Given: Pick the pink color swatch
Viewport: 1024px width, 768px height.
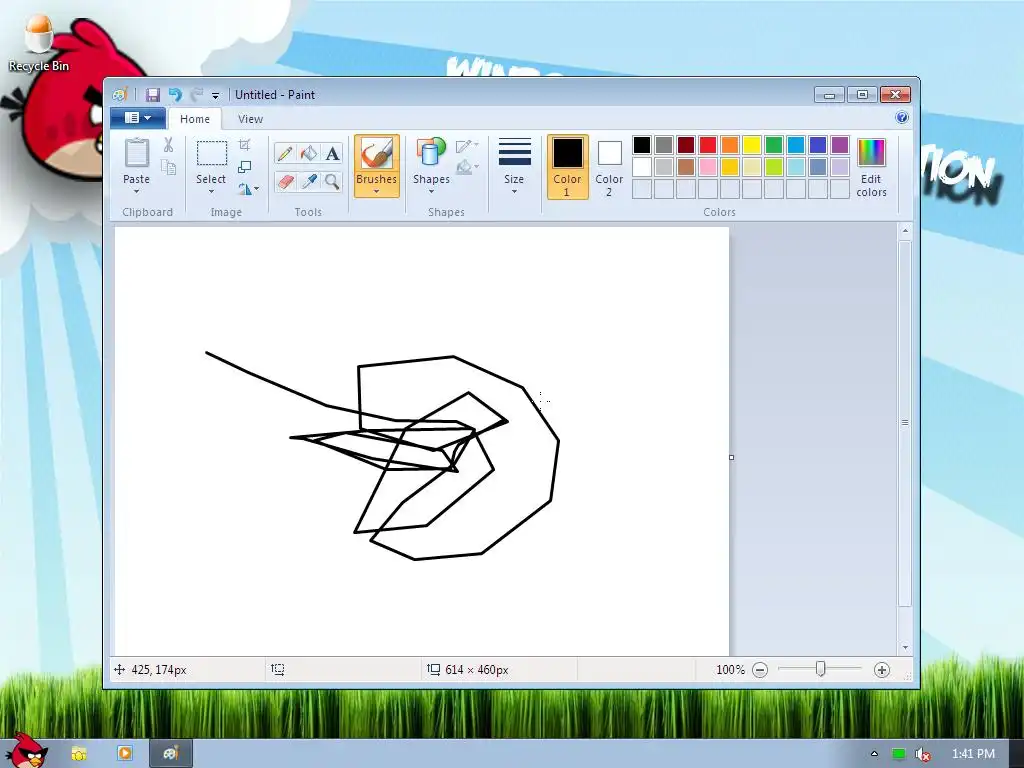Looking at the screenshot, I should [x=707, y=167].
